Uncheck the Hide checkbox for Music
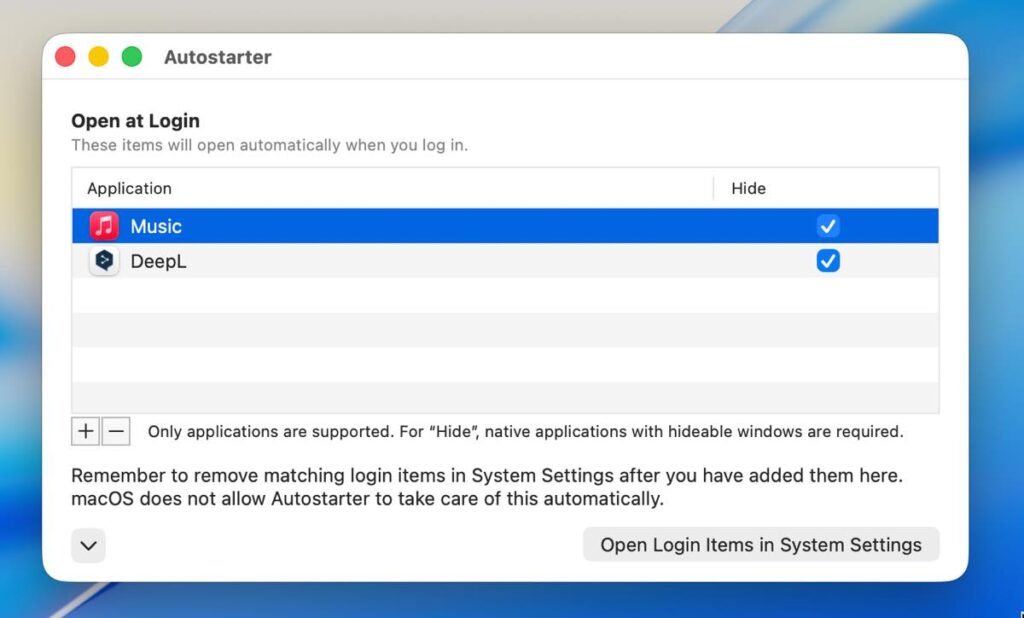 click(827, 226)
